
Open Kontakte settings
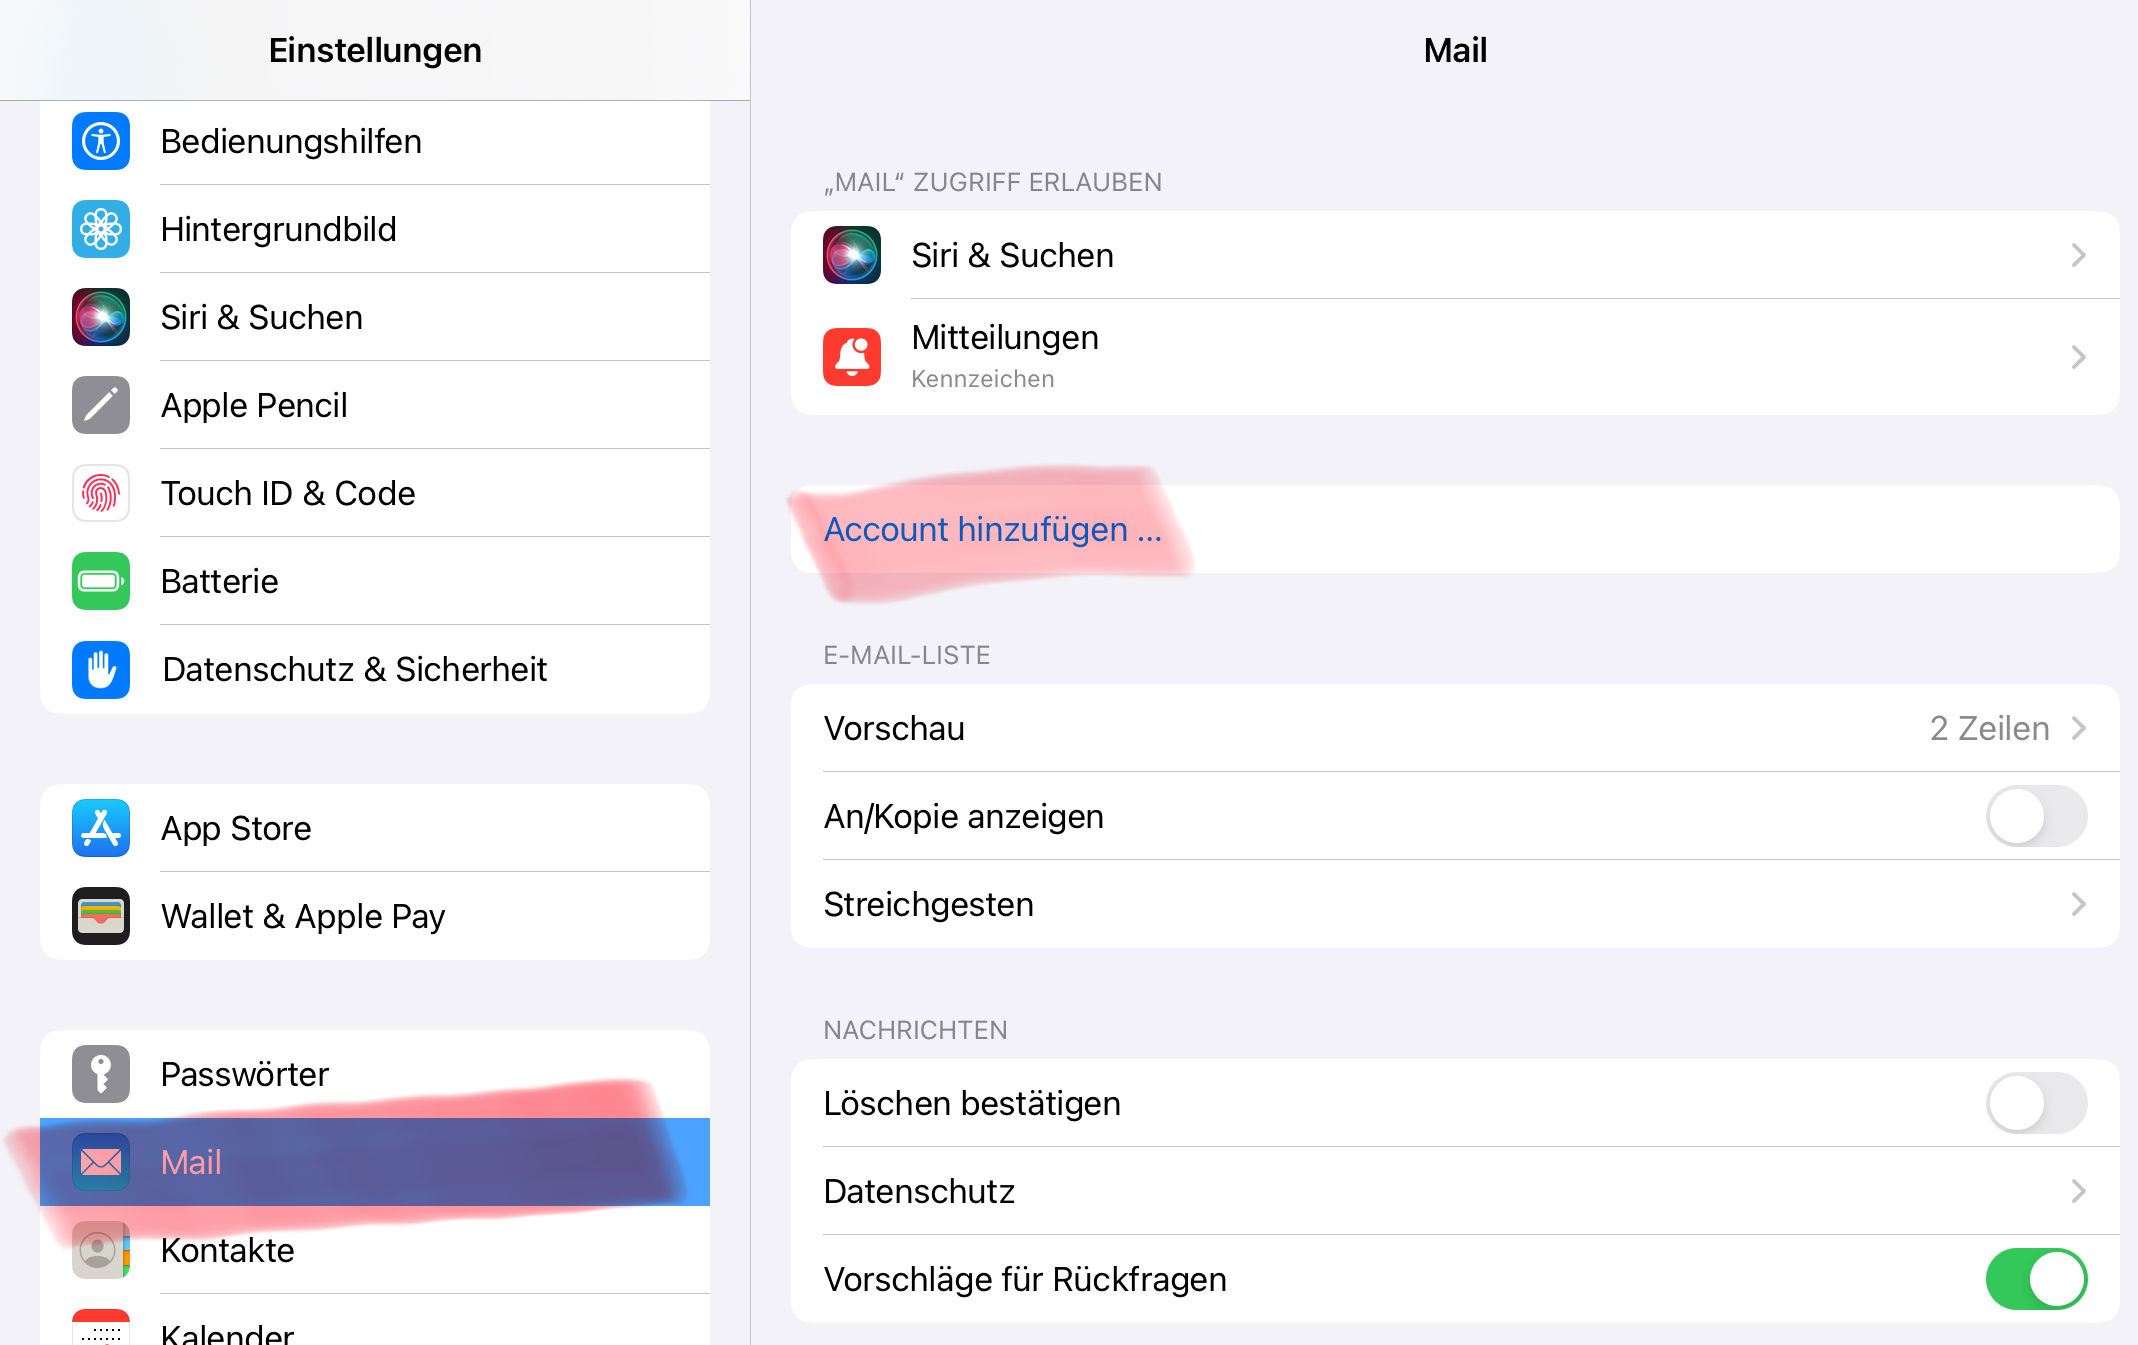click(x=375, y=1250)
